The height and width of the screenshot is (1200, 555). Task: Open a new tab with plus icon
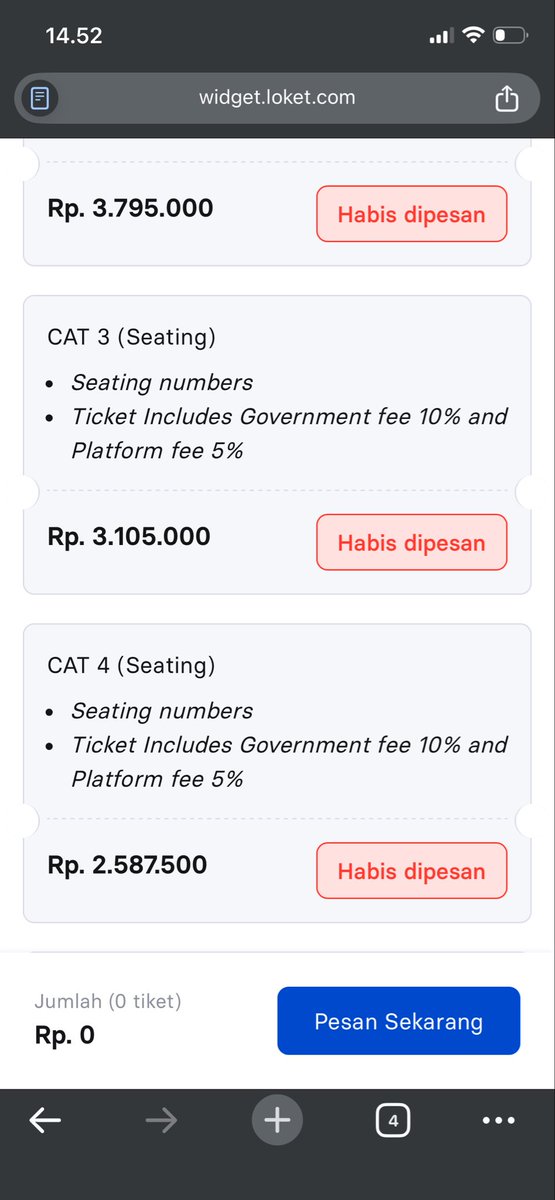pos(277,1120)
